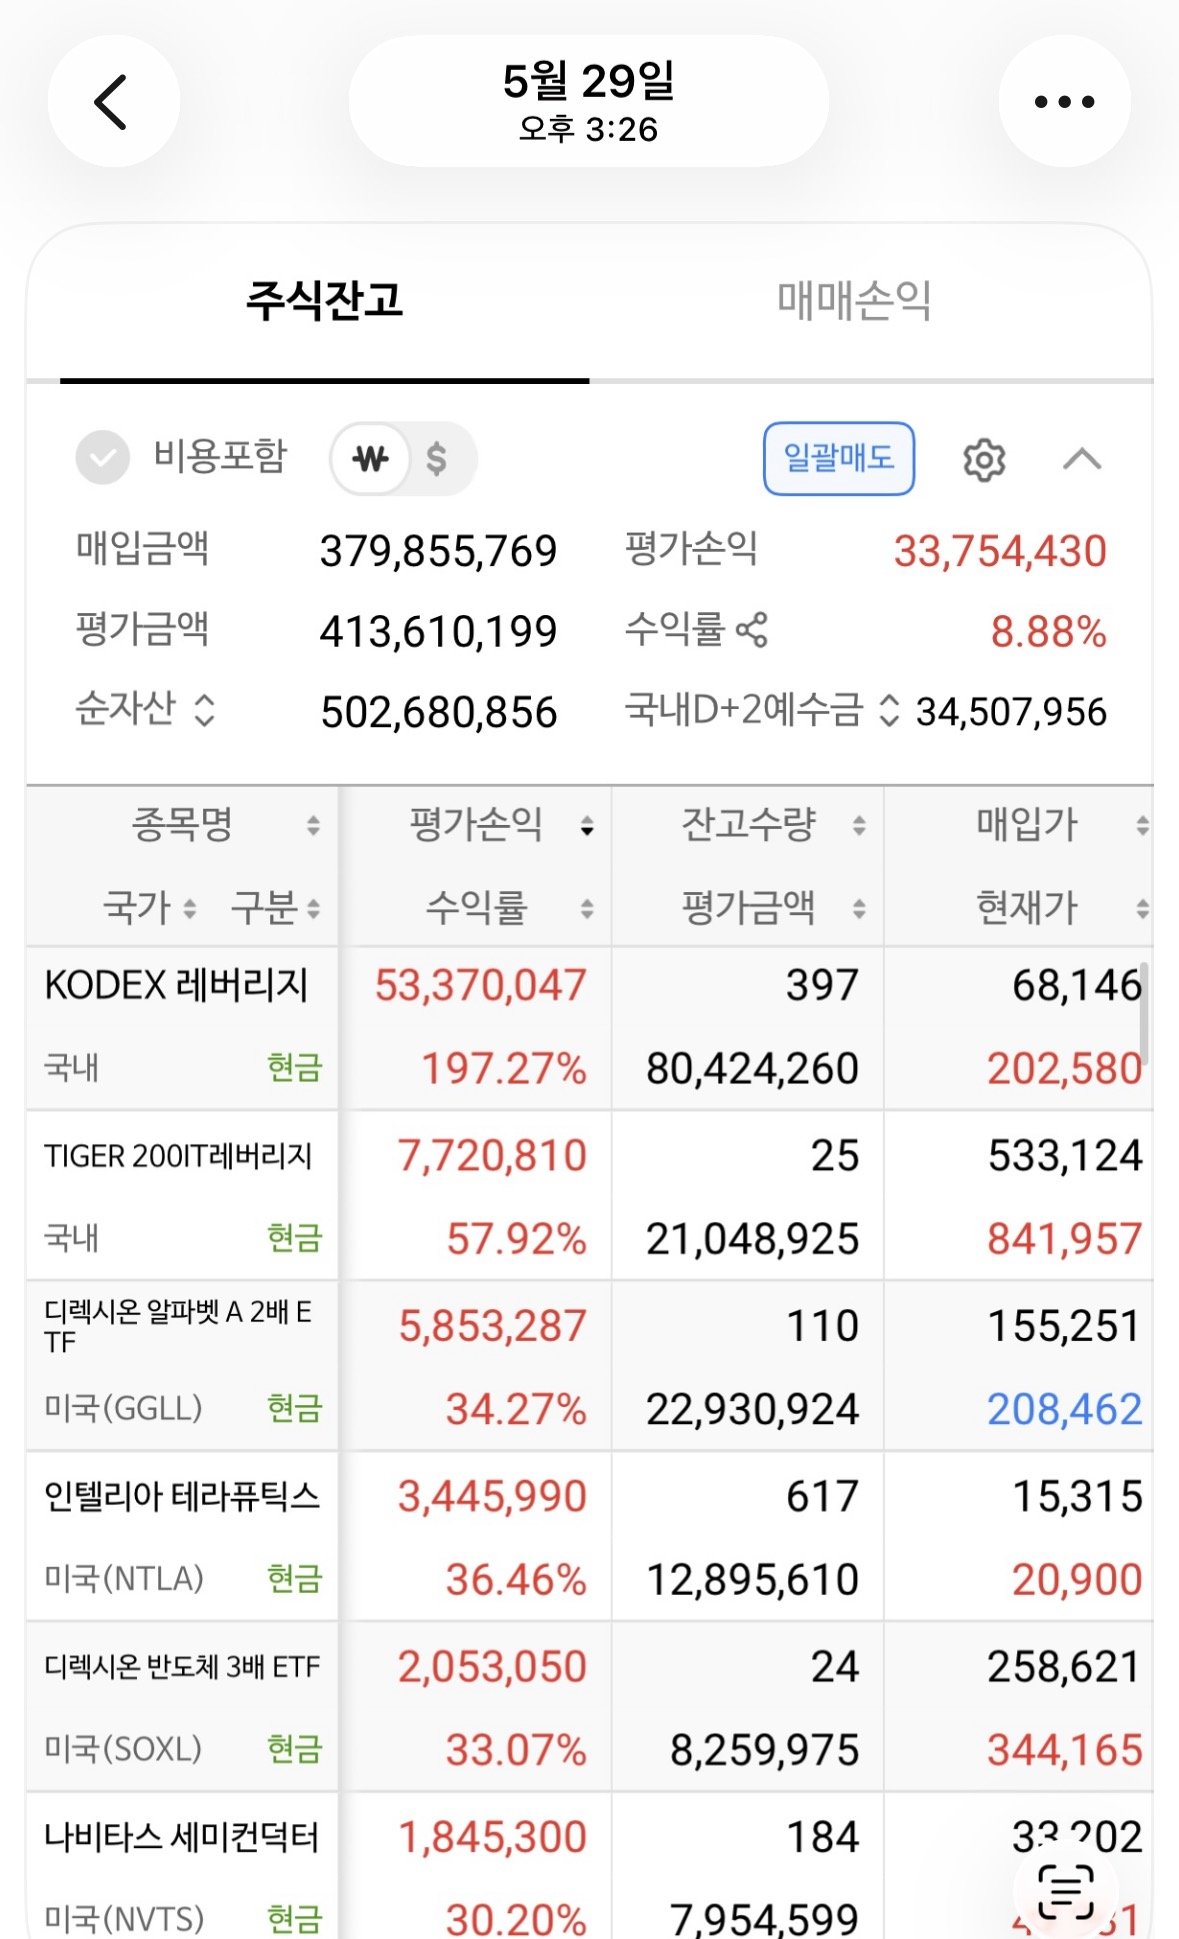Tap GGLL current price 208,462

tap(1064, 1410)
